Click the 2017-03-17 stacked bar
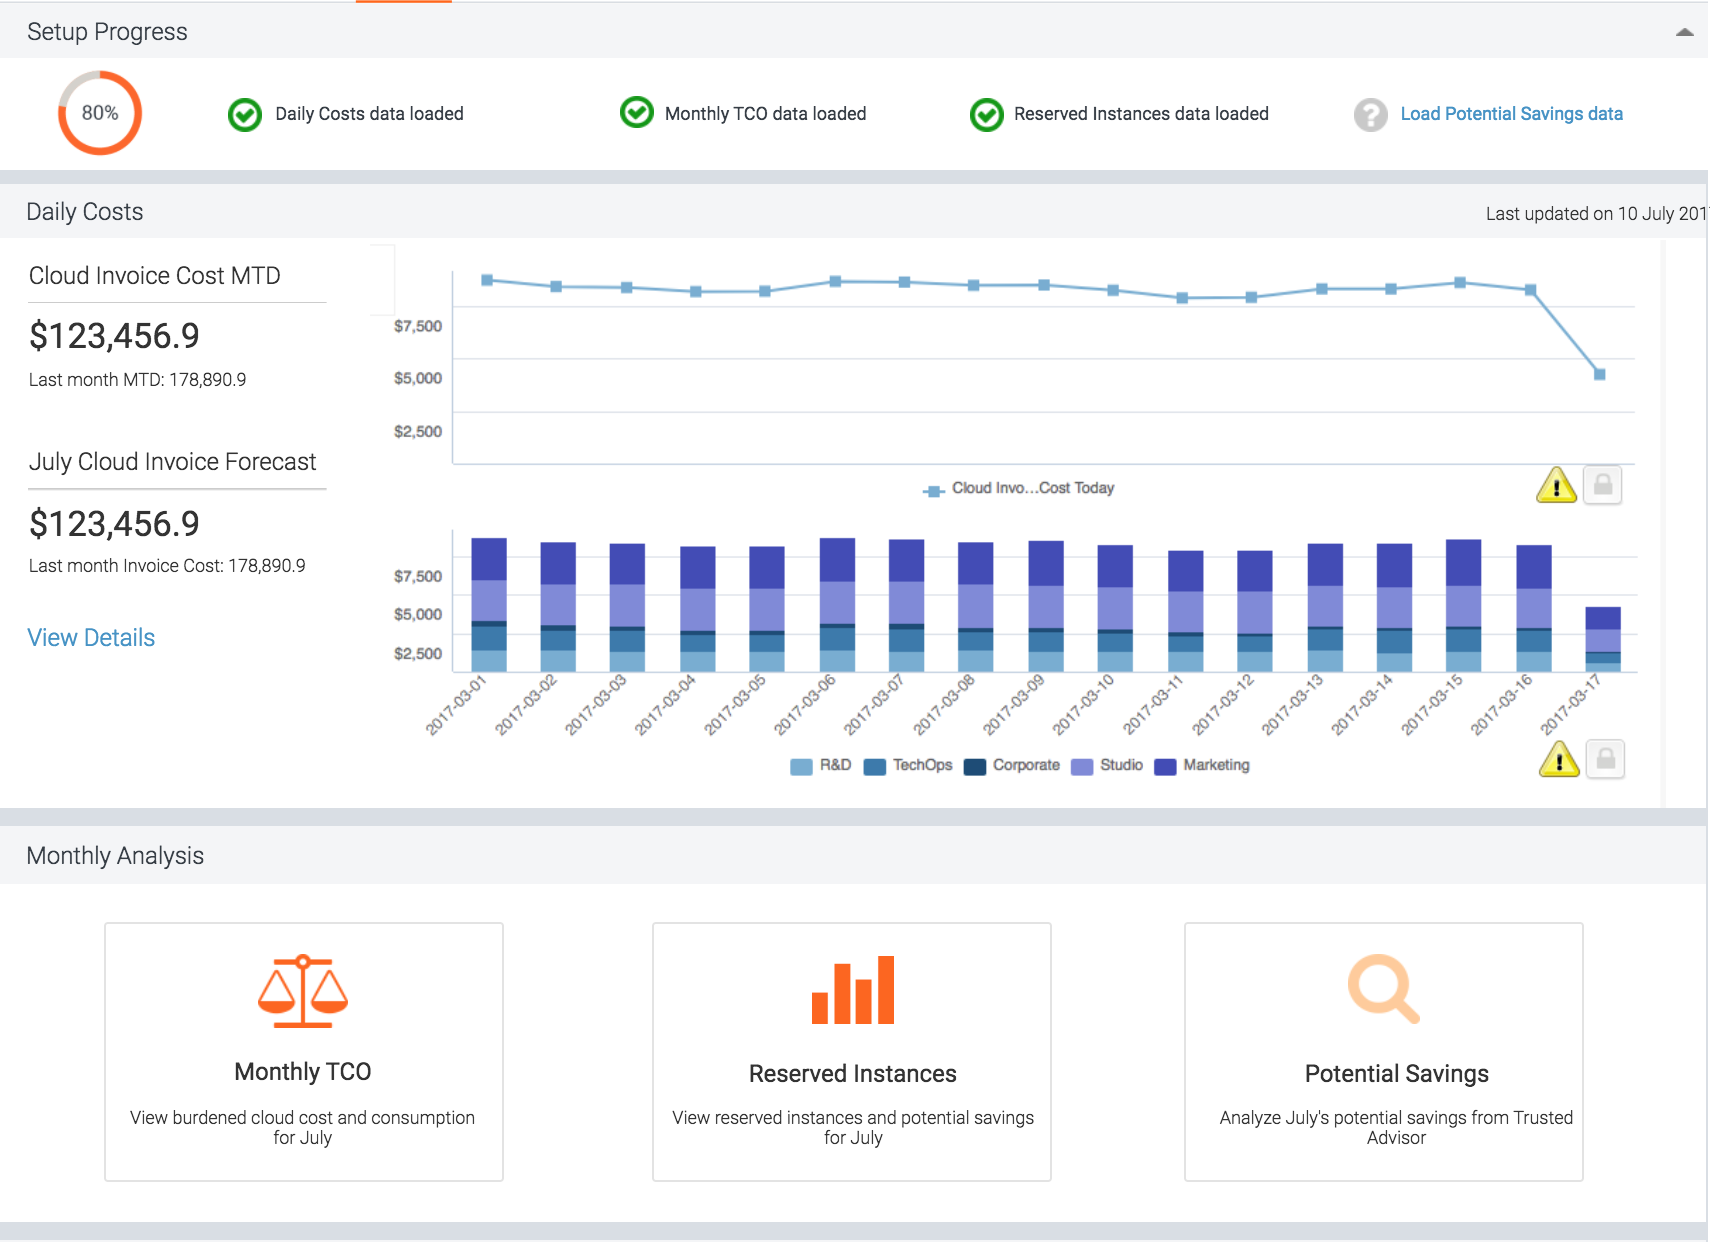 pos(1603,640)
